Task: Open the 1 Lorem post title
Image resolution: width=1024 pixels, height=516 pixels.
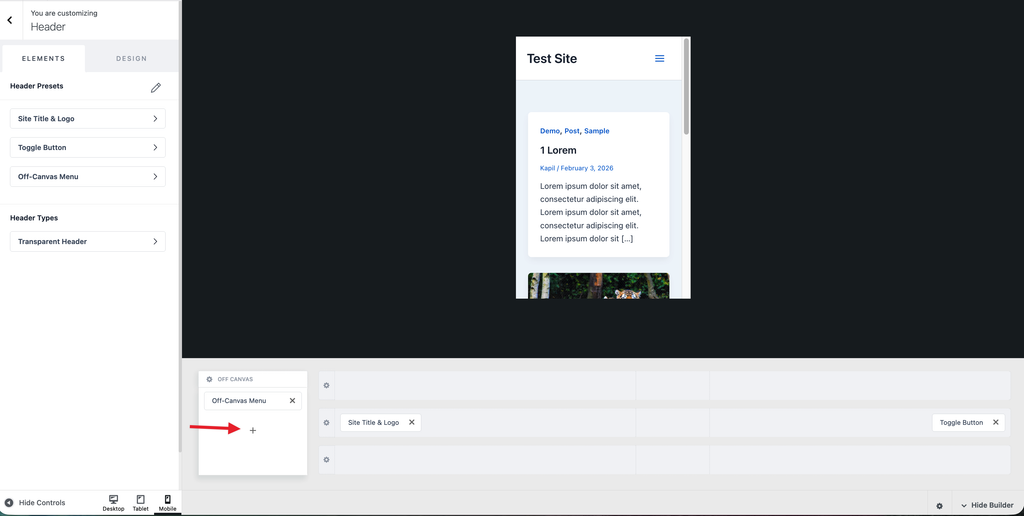Action: click(x=558, y=150)
